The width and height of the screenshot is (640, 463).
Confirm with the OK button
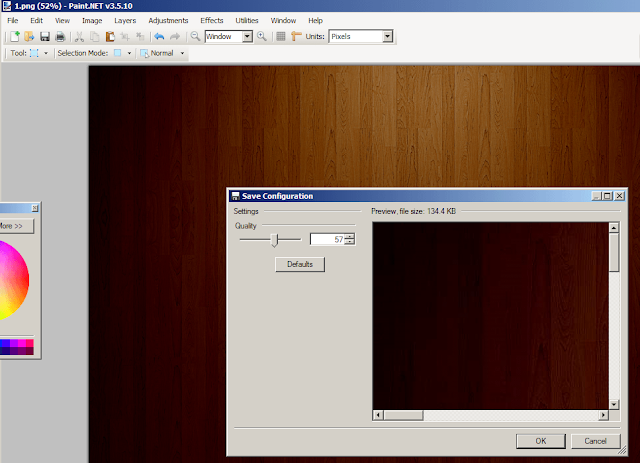541,441
